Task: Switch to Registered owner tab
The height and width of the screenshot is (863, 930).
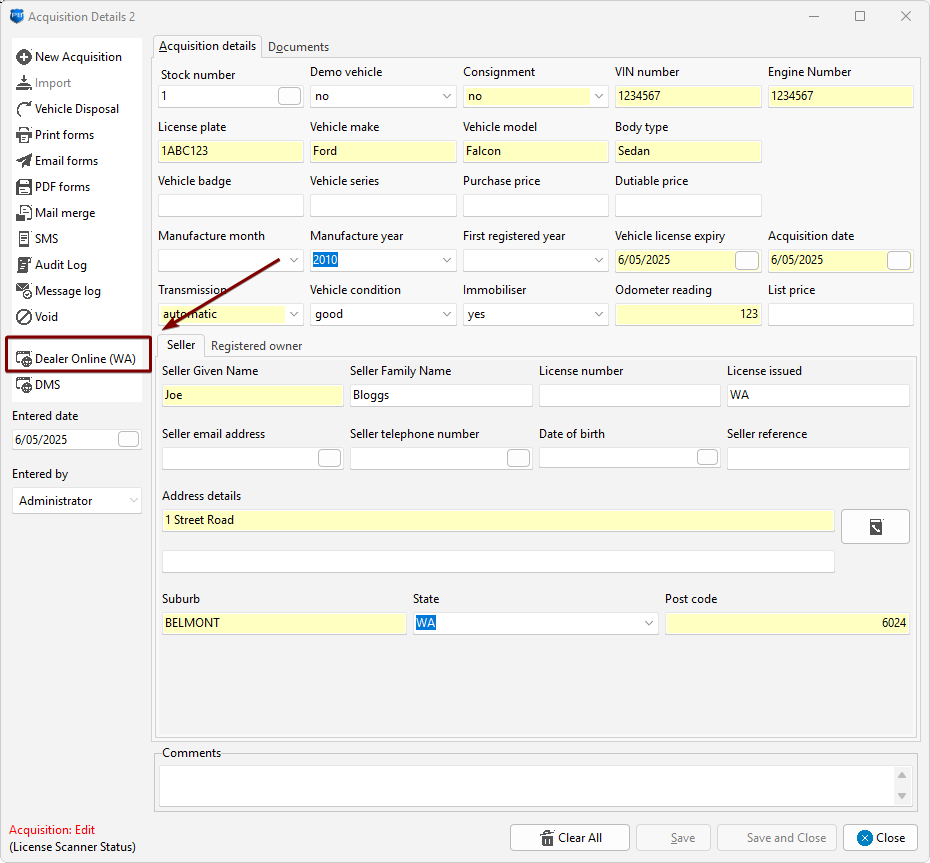Action: 256,346
